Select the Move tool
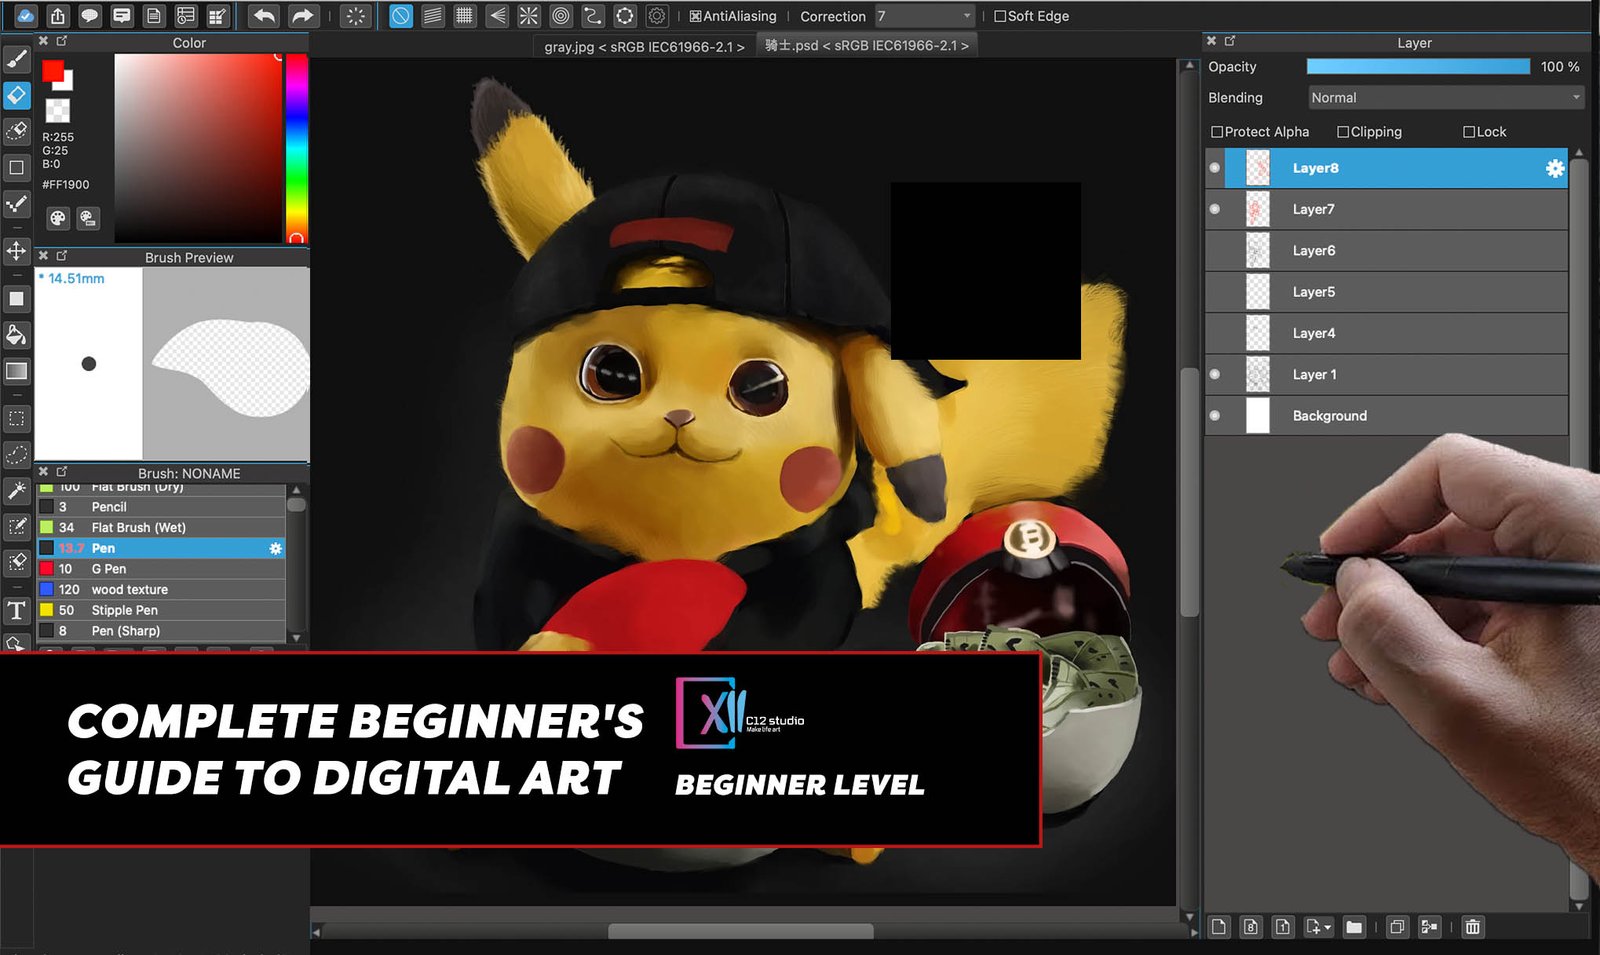The height and width of the screenshot is (955, 1600). [x=17, y=250]
